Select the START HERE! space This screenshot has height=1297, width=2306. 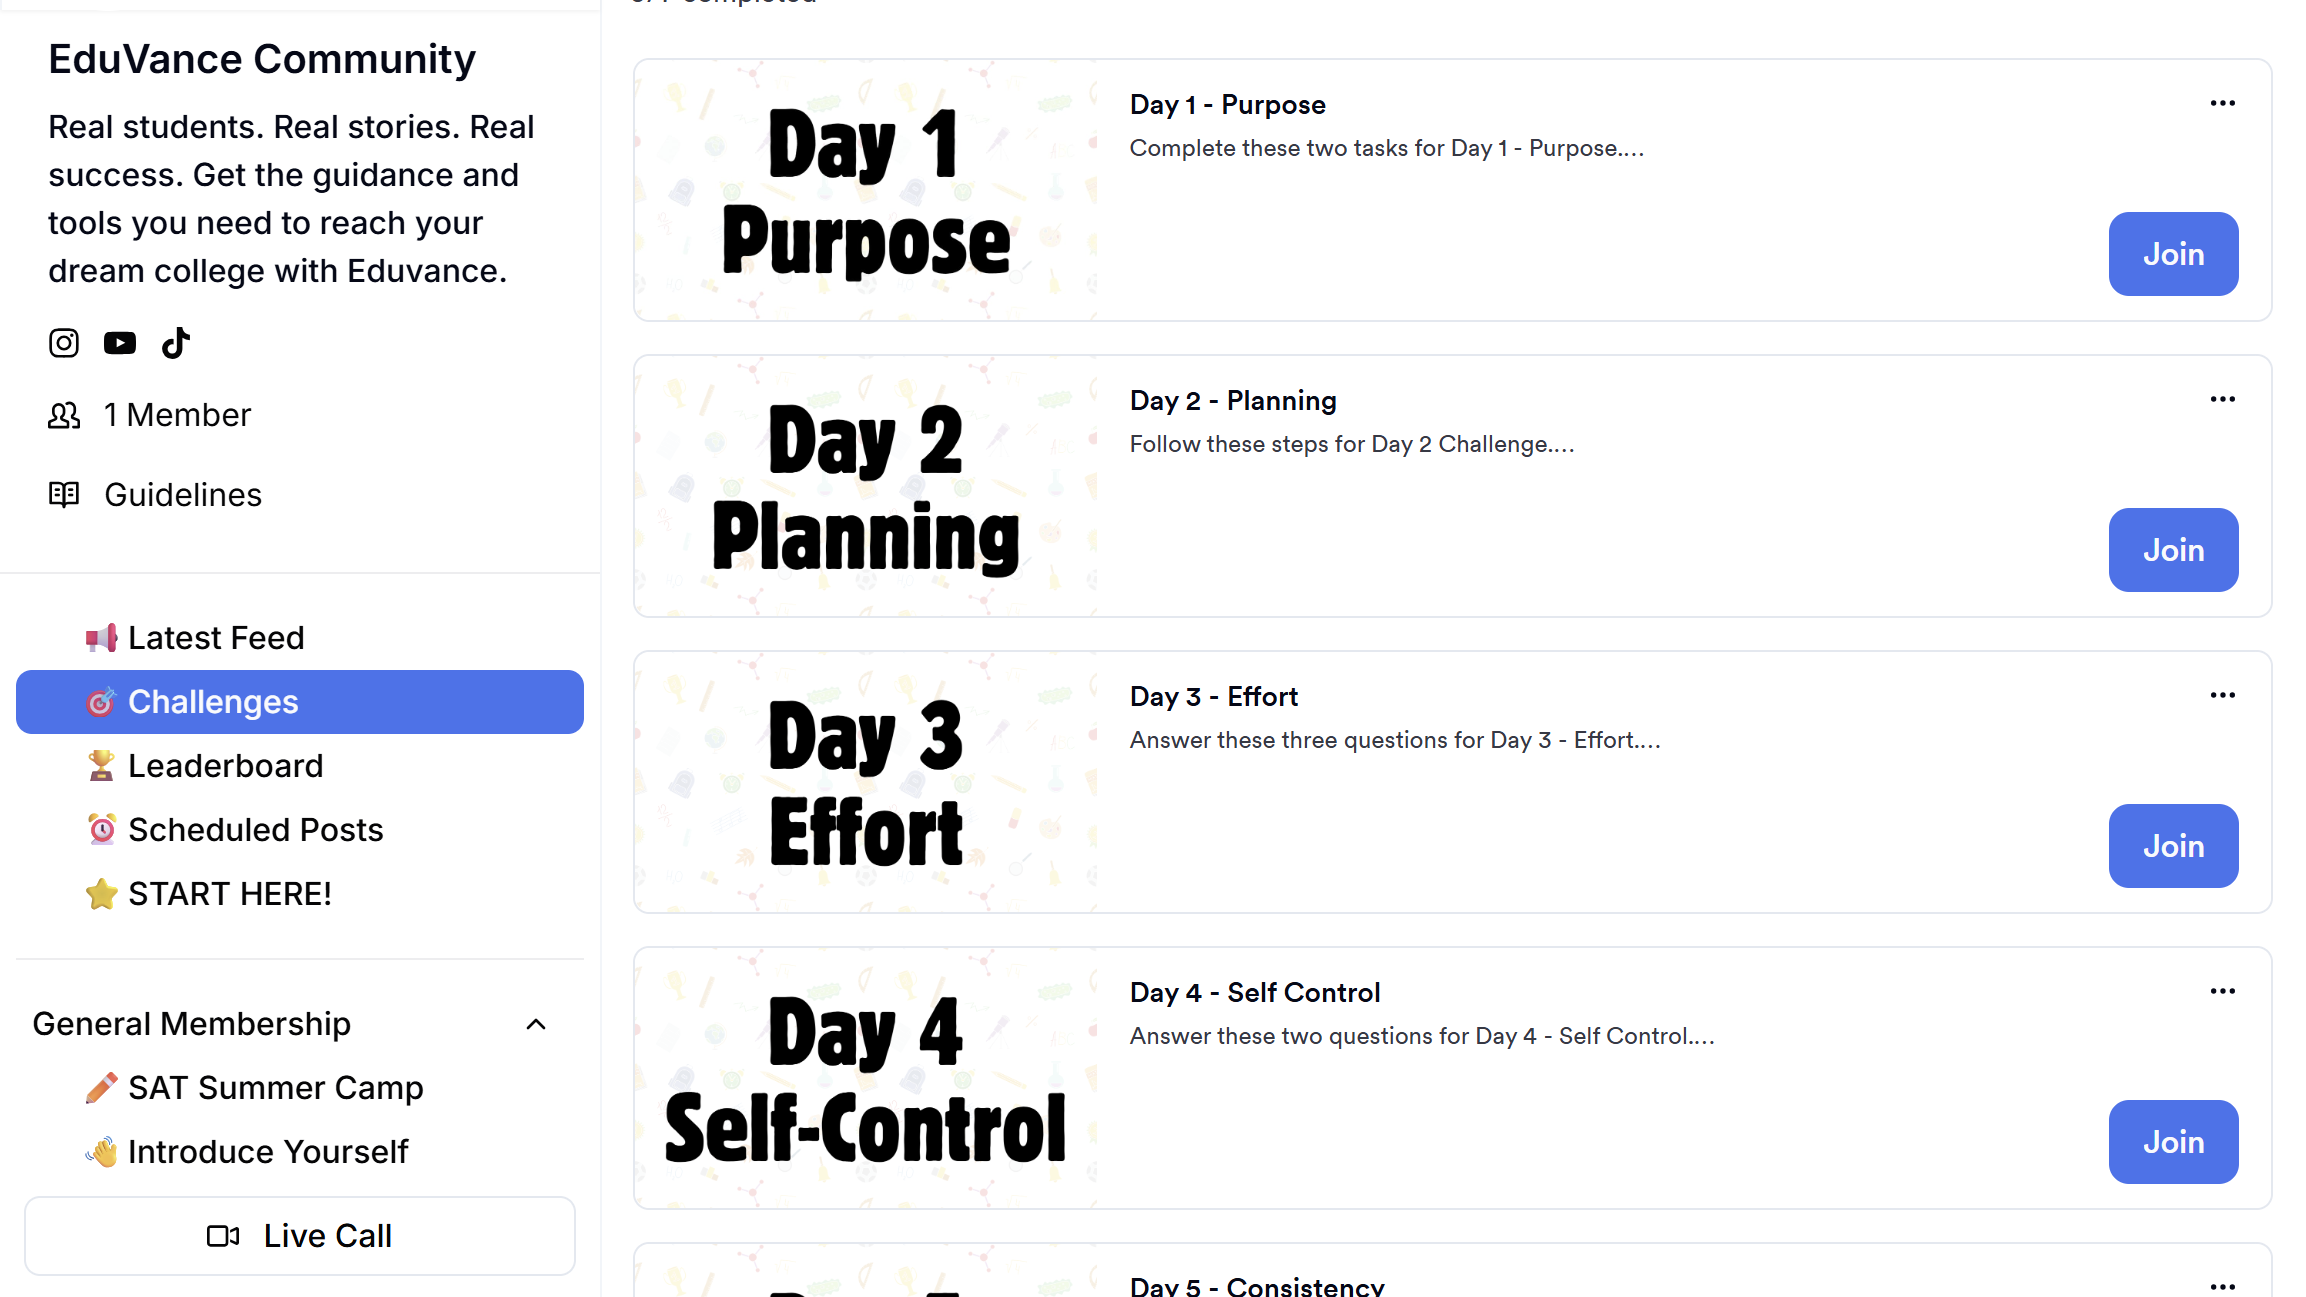(229, 894)
